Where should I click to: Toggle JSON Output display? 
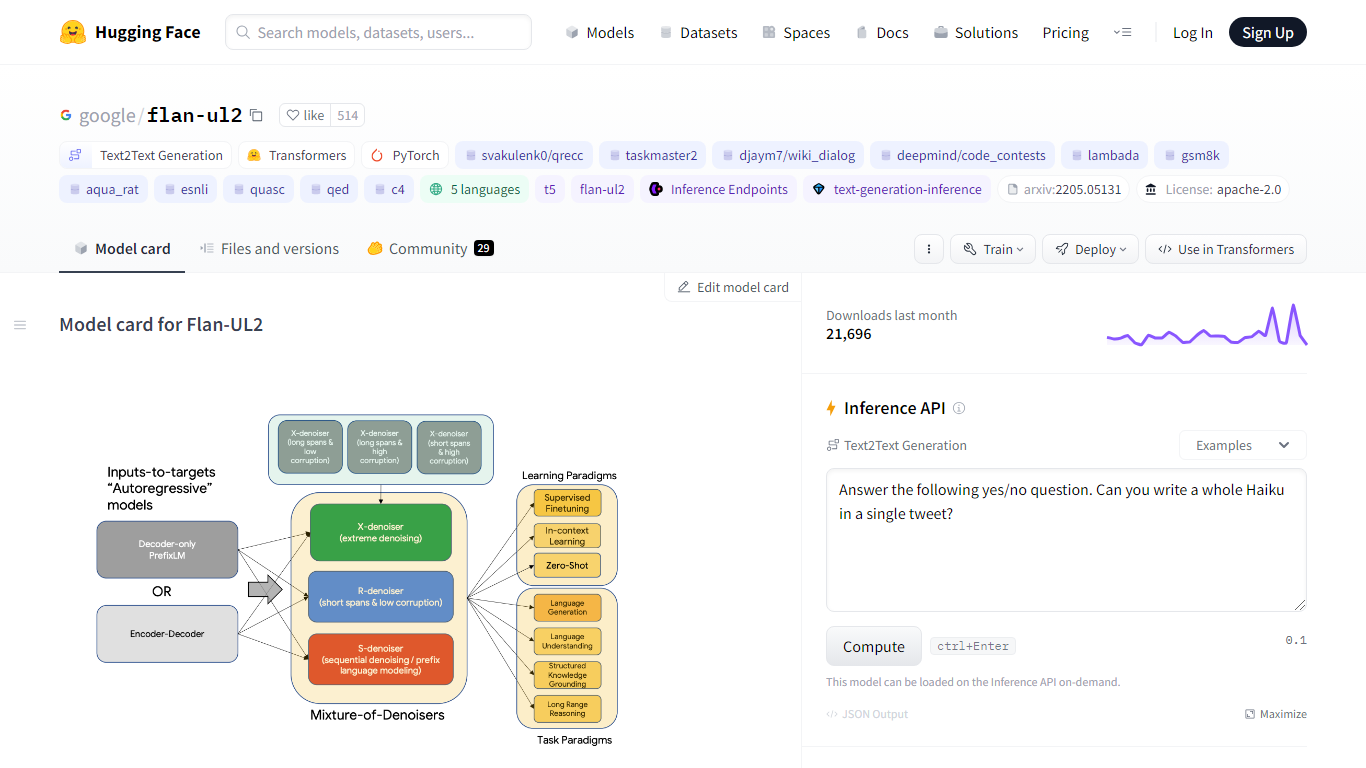(x=867, y=714)
